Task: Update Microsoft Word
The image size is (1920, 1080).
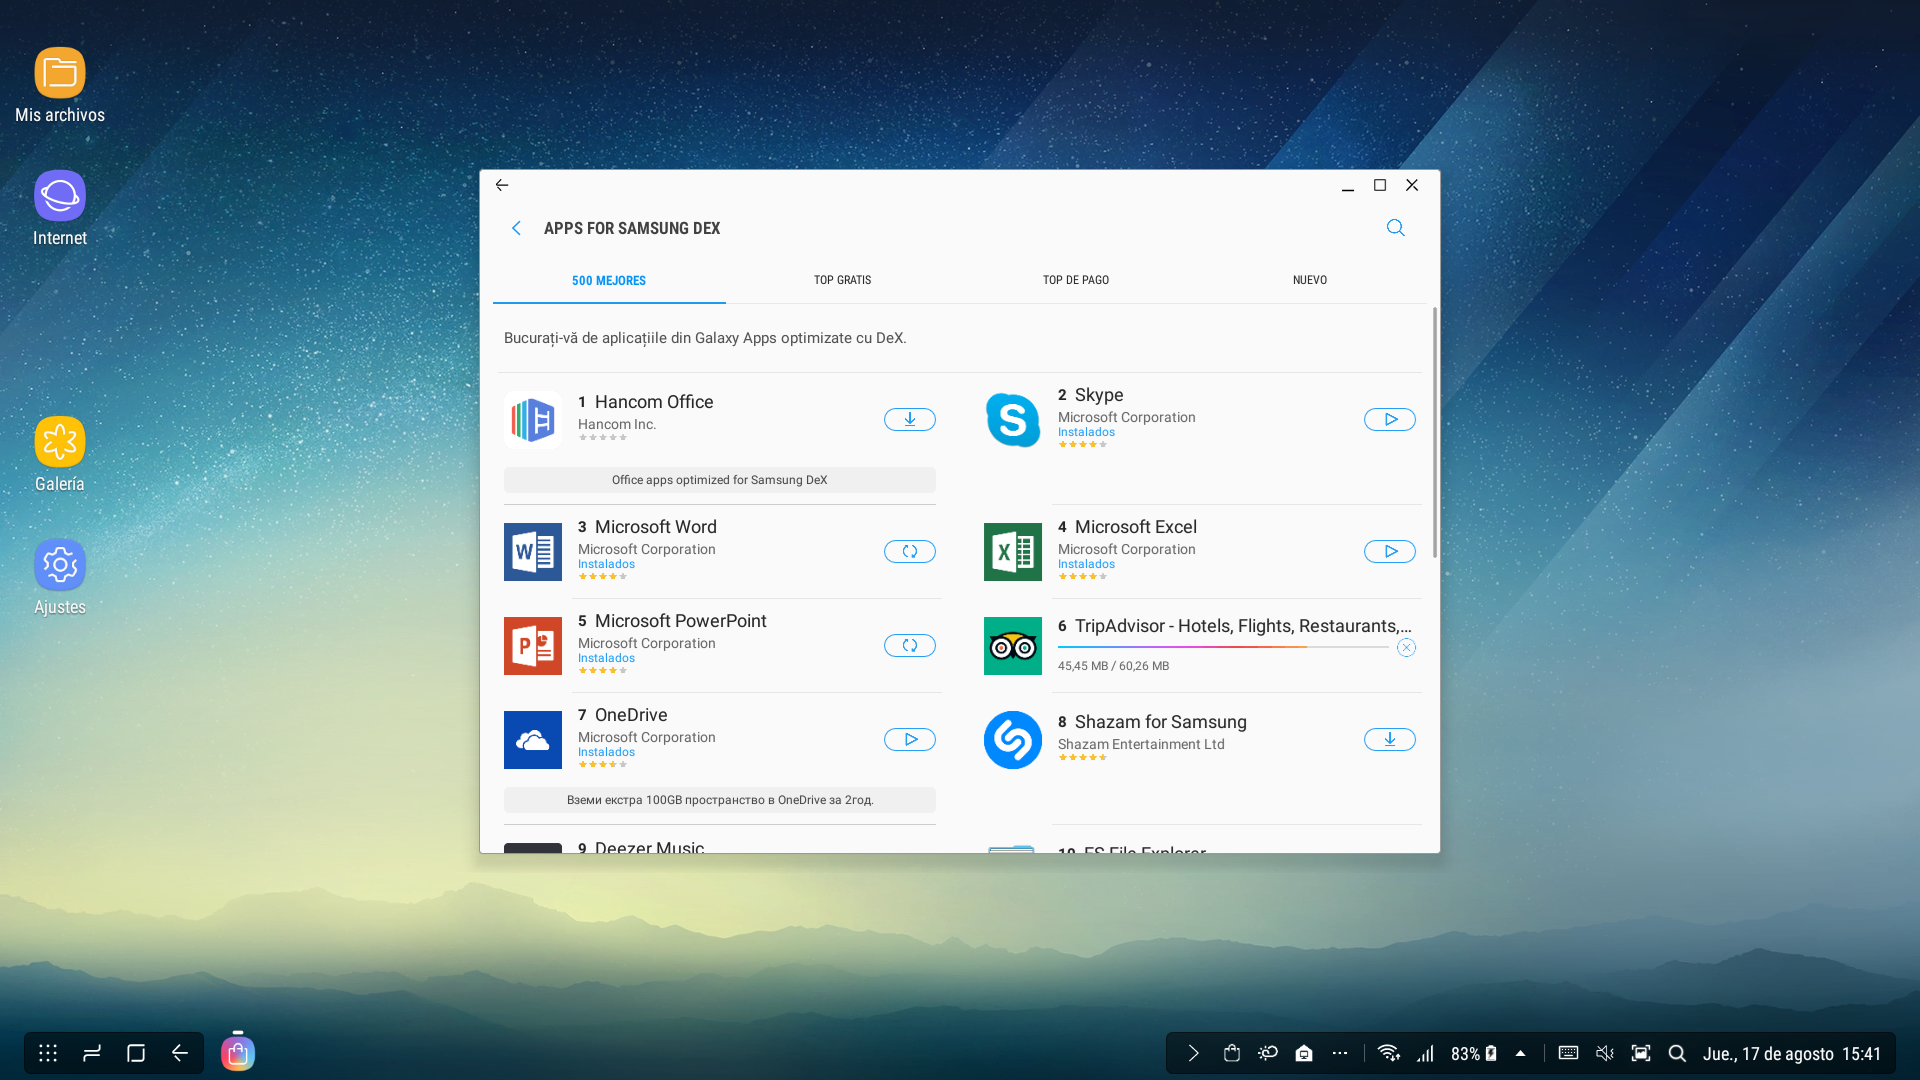Action: pos(910,552)
